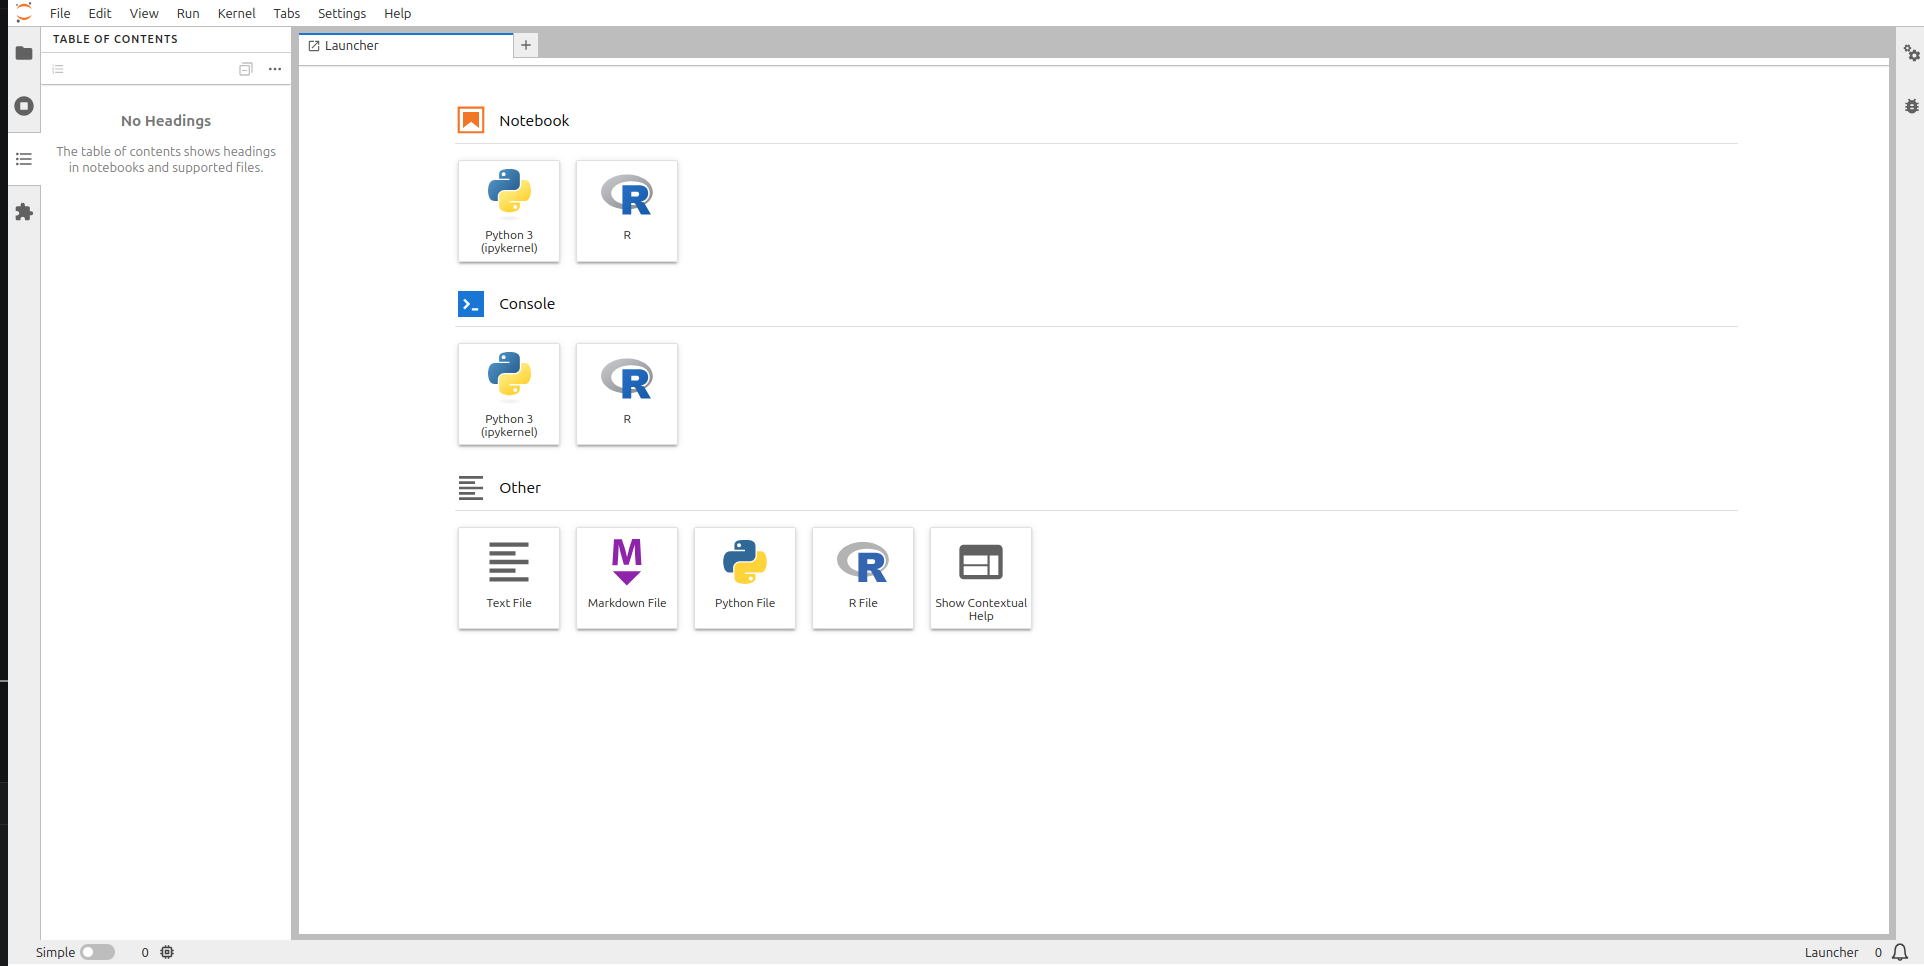This screenshot has height=966, width=1924.
Task: Launch a Python 3 (ipykernel) console
Action: click(x=509, y=394)
